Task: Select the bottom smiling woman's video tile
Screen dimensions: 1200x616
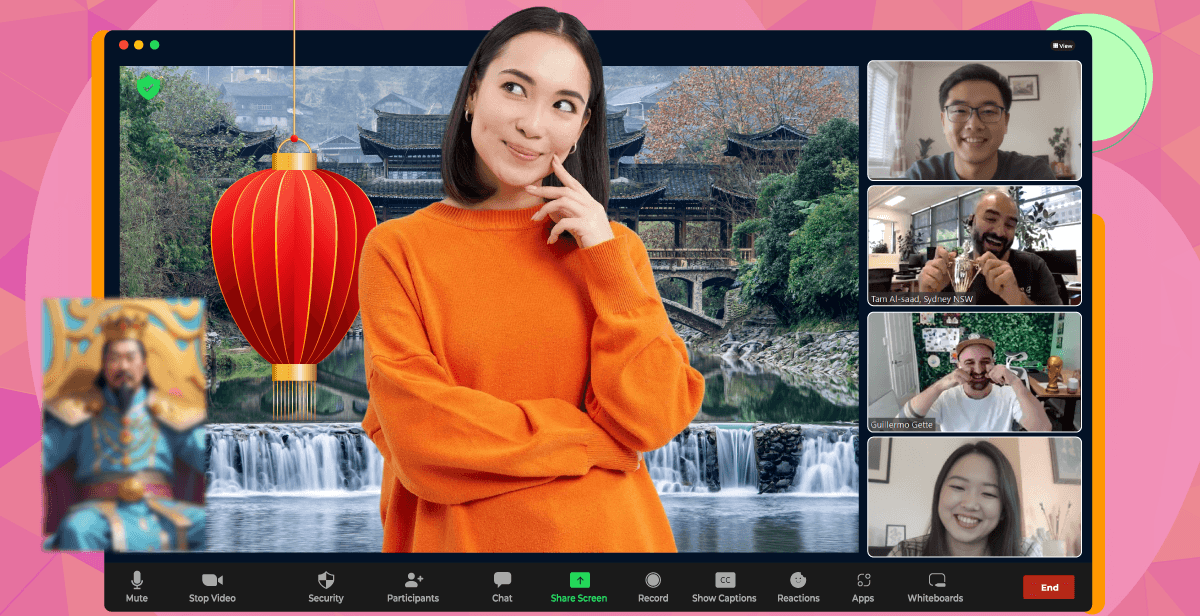Action: pos(974,497)
